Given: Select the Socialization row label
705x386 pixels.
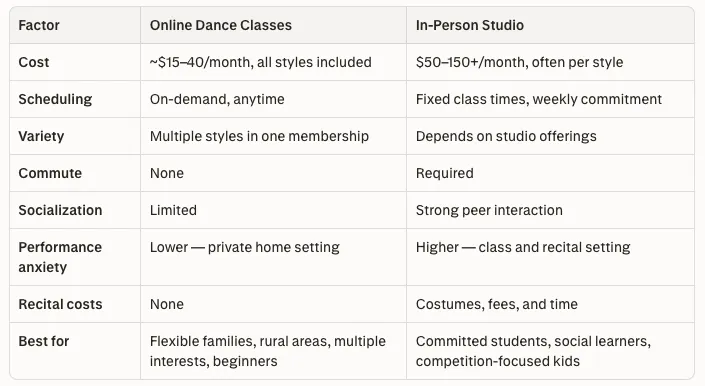Looking at the screenshot, I should tap(60, 210).
